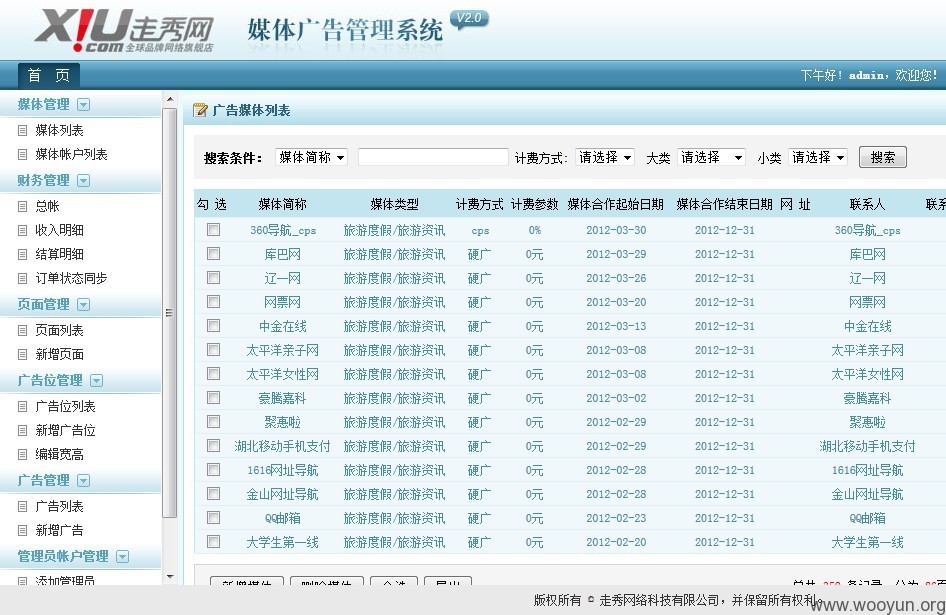Click the sidebar scrollbar down arrow
Viewport: 946px width, 615px height.
pos(170,577)
